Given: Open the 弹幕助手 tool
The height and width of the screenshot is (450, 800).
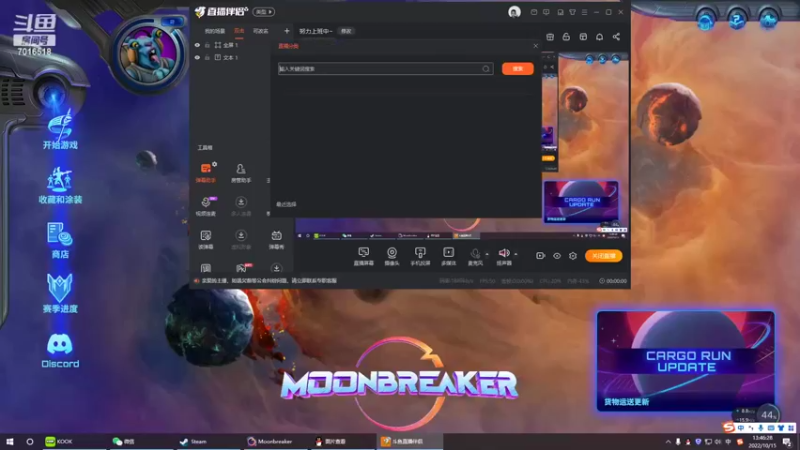Looking at the screenshot, I should (x=206, y=172).
